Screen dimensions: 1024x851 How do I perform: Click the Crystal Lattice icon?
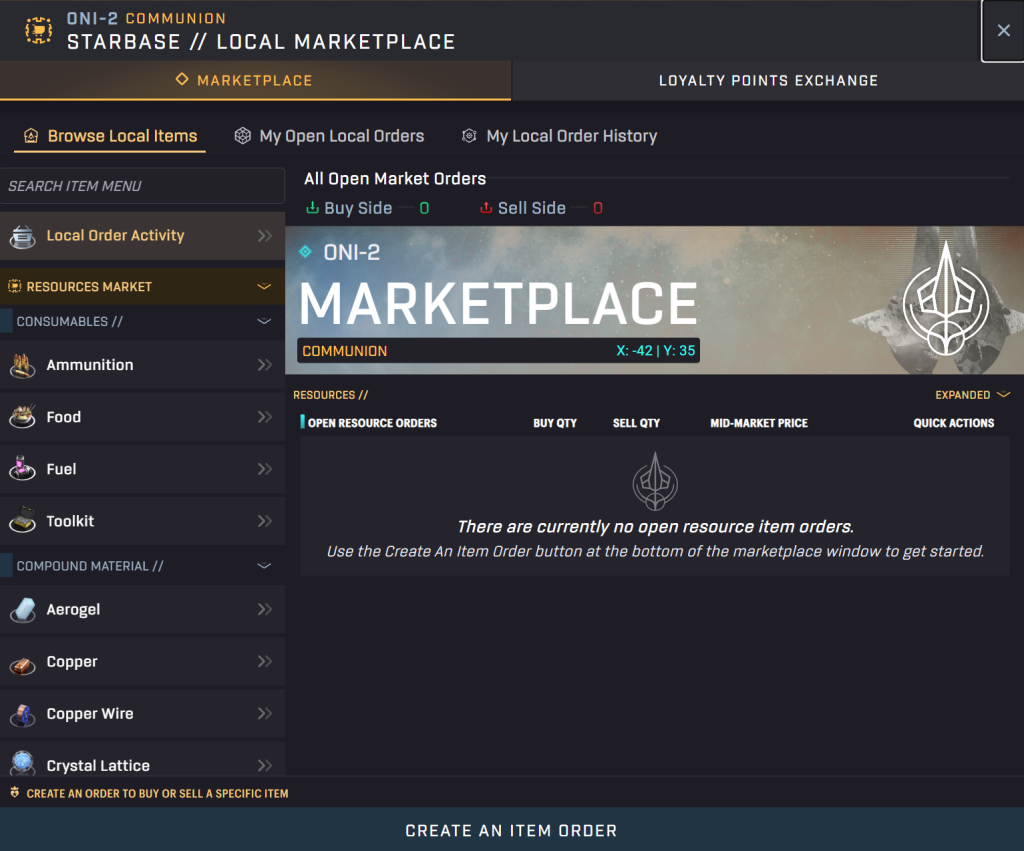coord(22,765)
